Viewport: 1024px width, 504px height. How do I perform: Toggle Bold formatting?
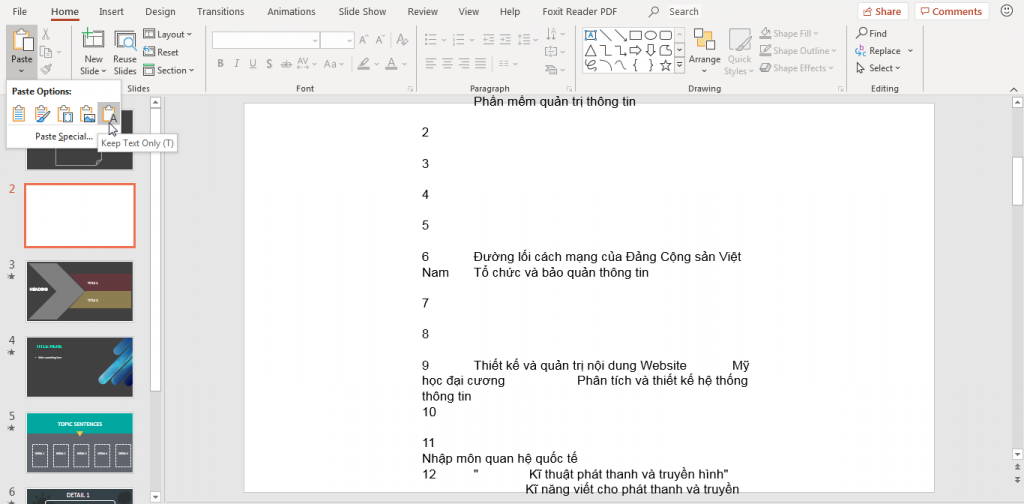tap(221, 64)
